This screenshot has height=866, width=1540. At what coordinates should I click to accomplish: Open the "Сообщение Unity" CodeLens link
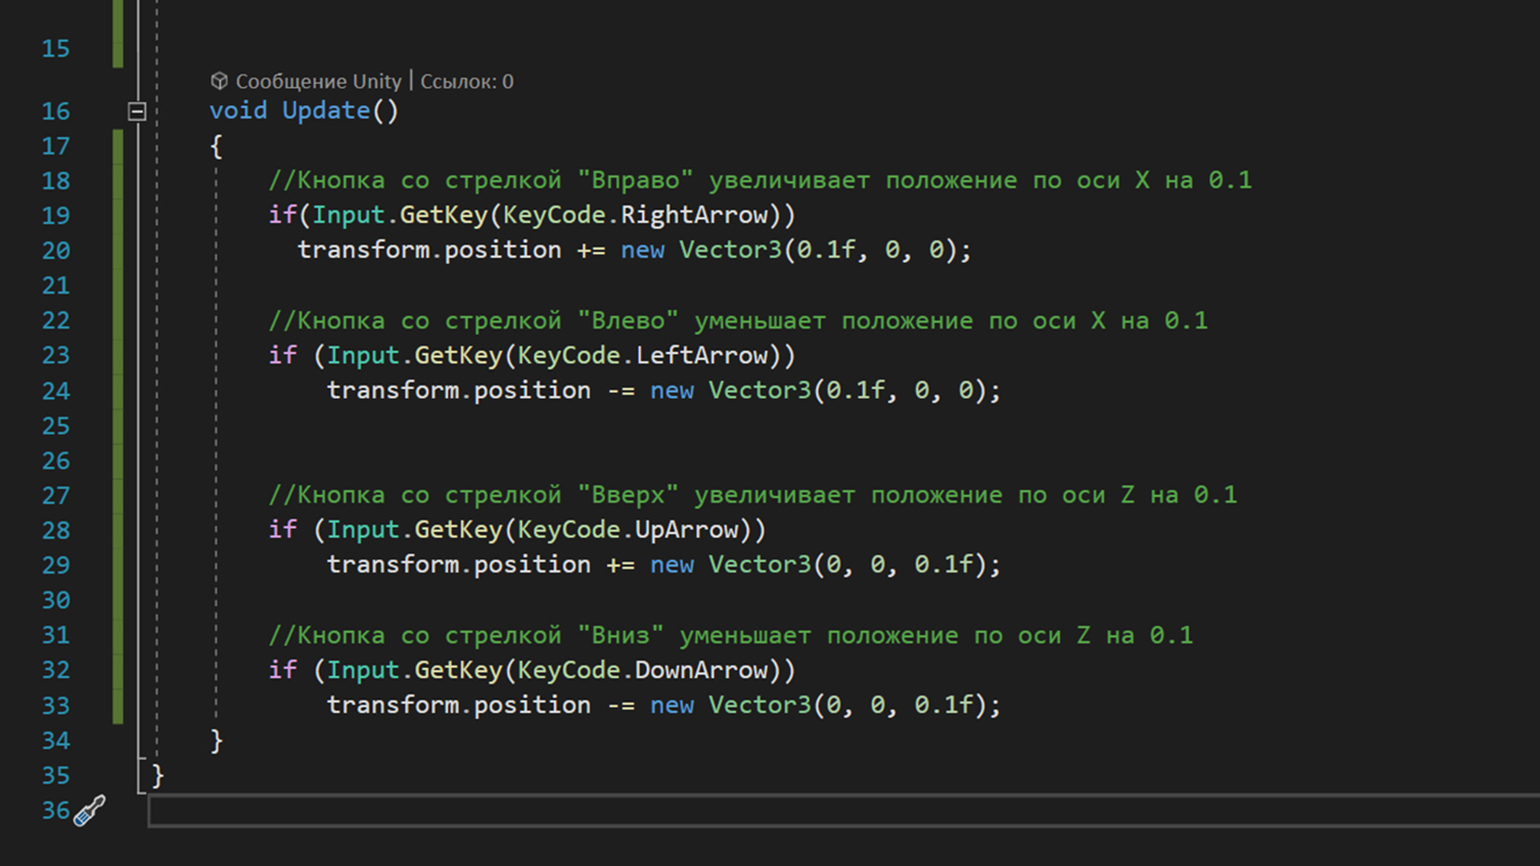click(318, 81)
